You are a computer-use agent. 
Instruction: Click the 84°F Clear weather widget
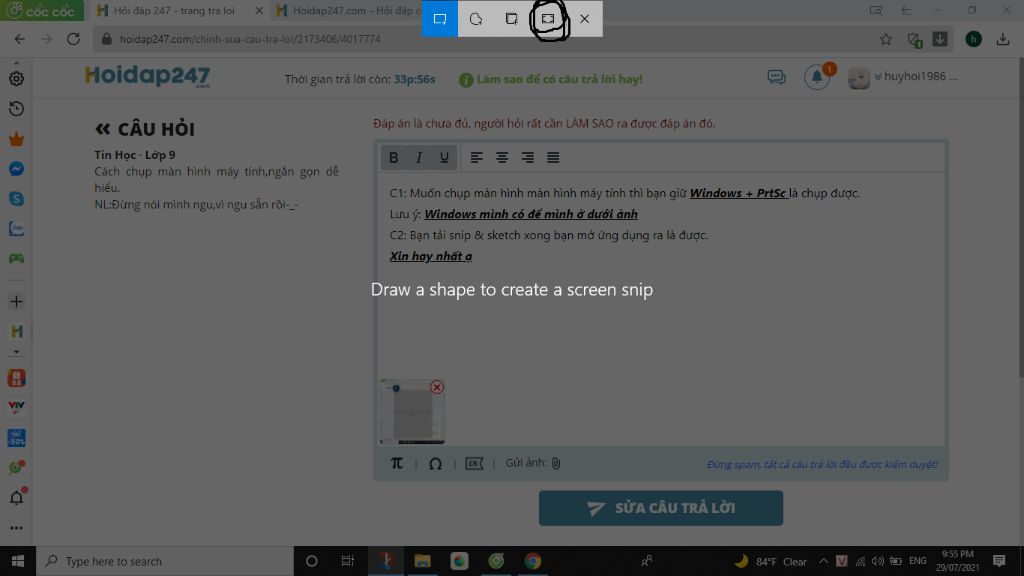tap(771, 561)
